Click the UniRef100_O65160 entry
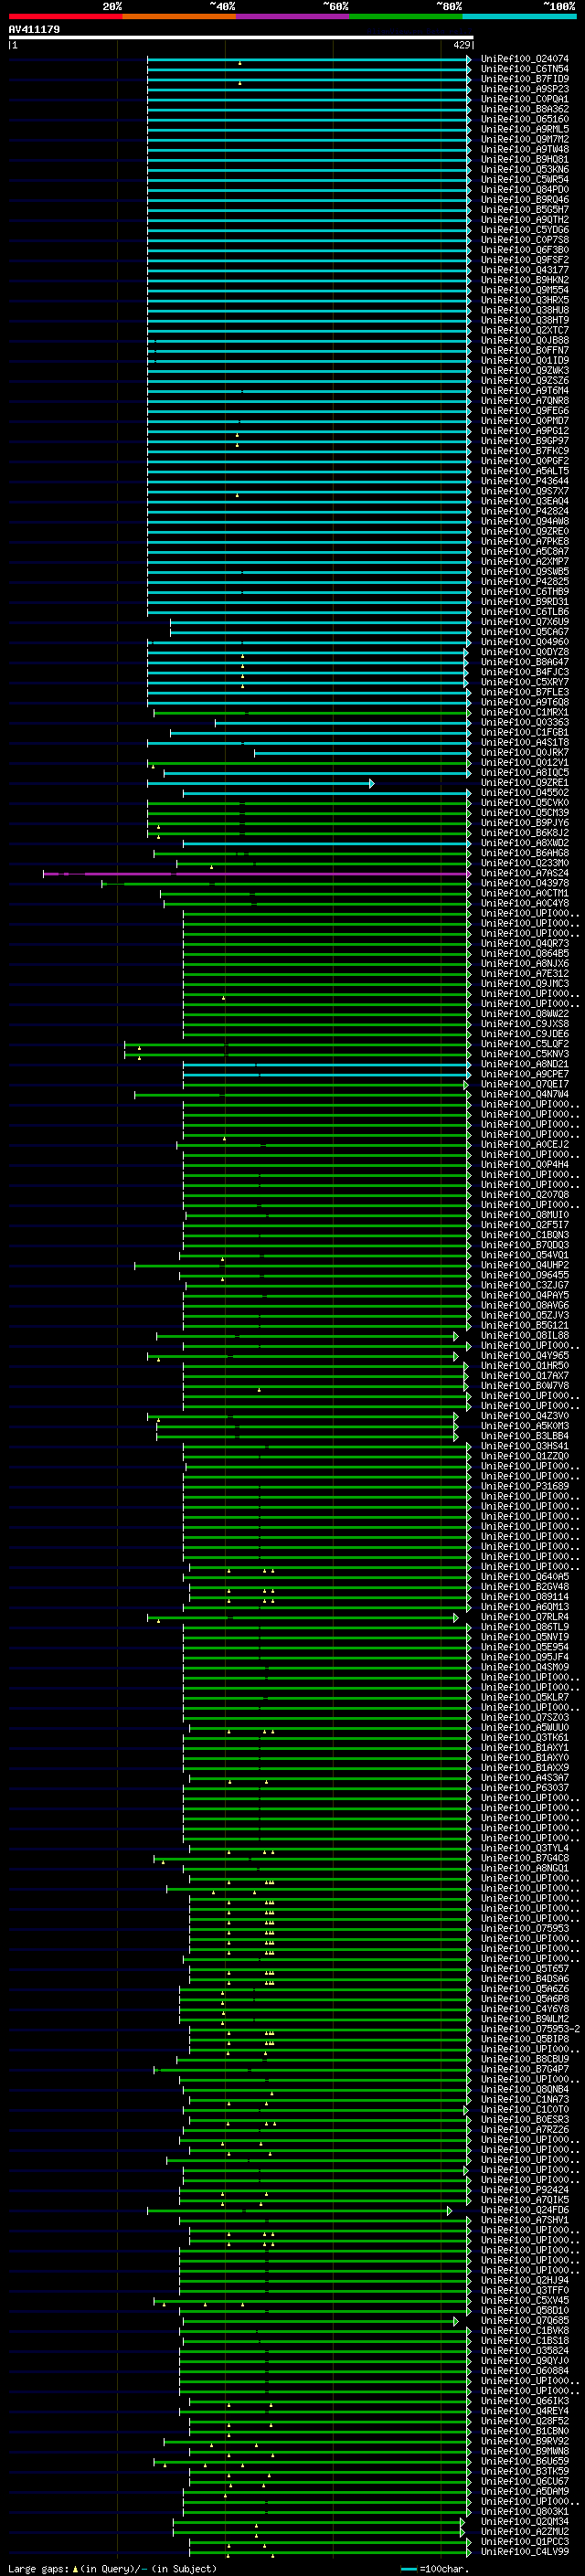This screenshot has width=585, height=2576. [524, 120]
